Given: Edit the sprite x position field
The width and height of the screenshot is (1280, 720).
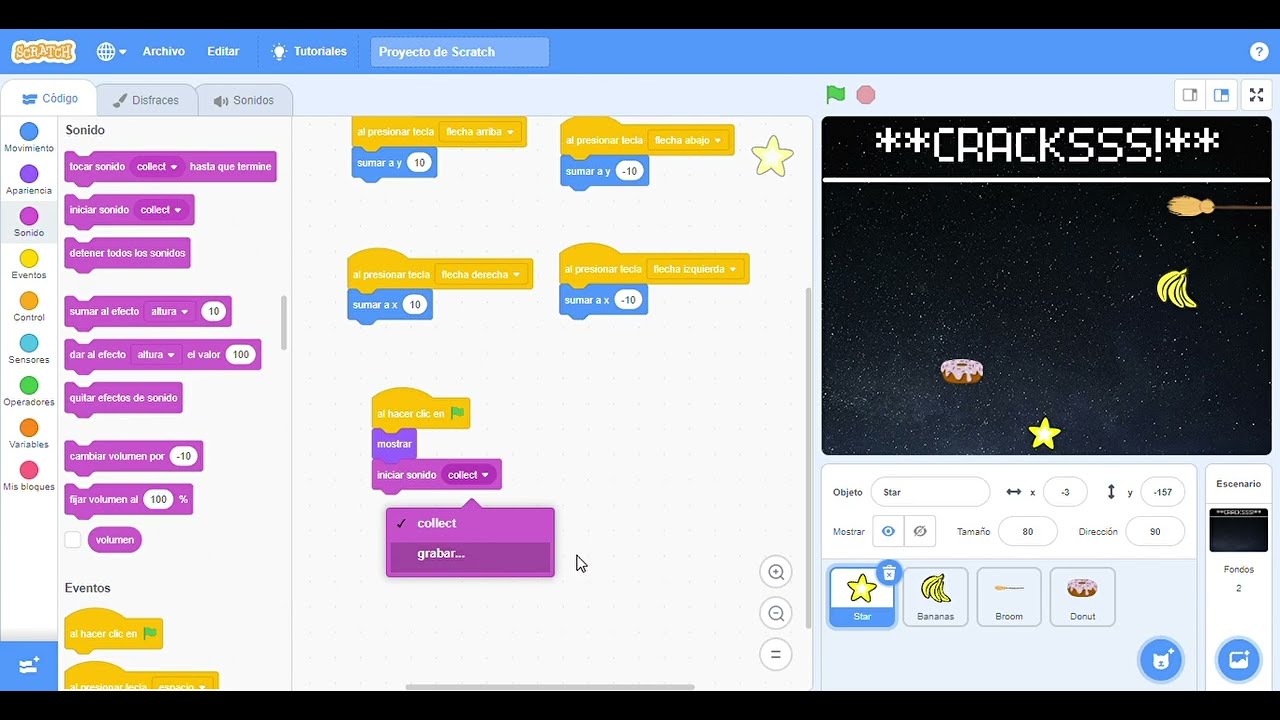Looking at the screenshot, I should (1064, 492).
